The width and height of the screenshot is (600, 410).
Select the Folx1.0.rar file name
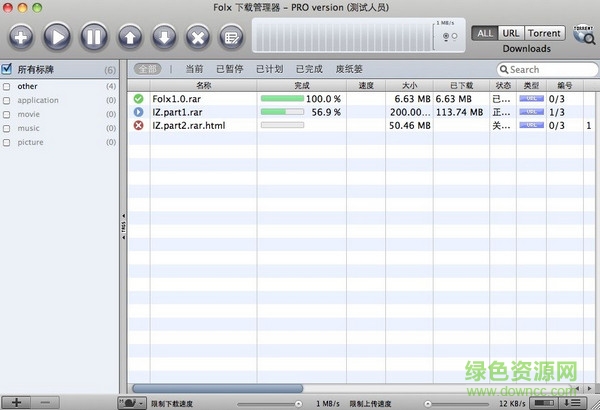point(176,99)
